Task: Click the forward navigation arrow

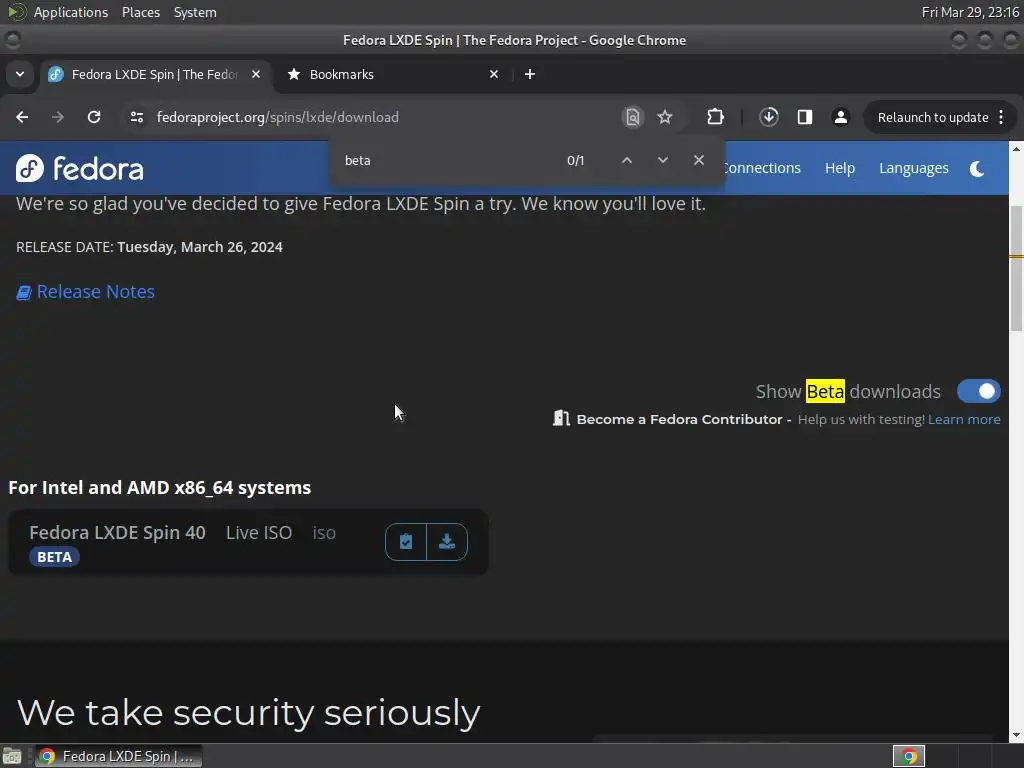Action: [58, 117]
